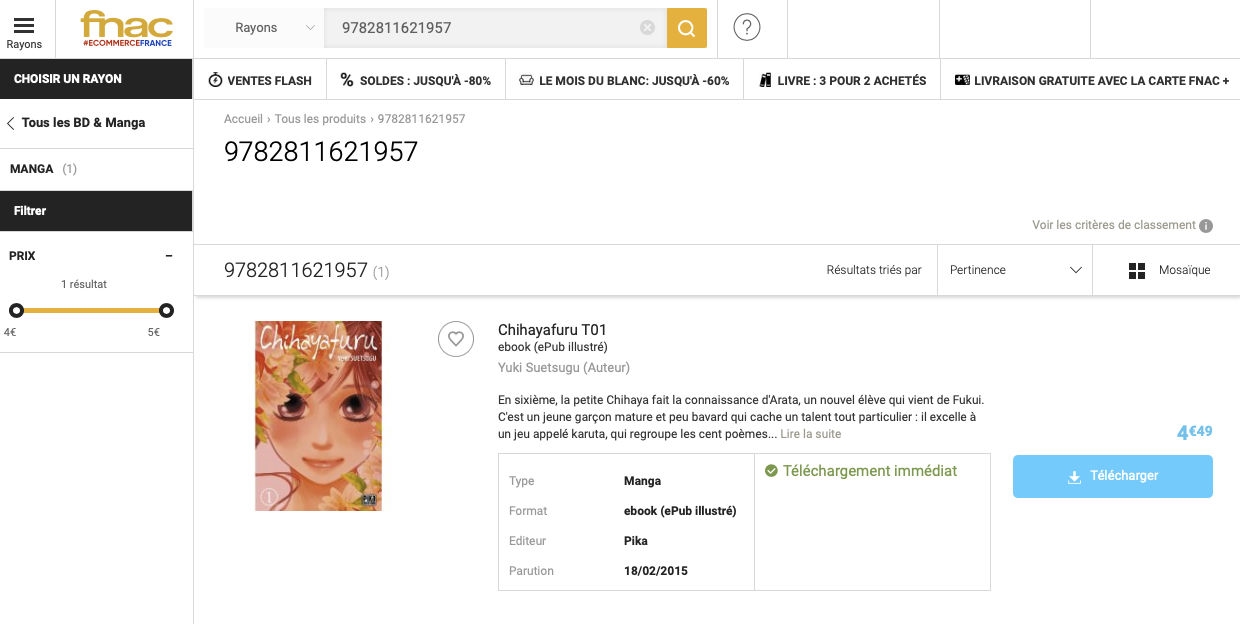Viewport: 1240px width, 624px height.
Task: Add Chihayafuru T01 to wishlist via heart icon
Action: pyautogui.click(x=456, y=339)
